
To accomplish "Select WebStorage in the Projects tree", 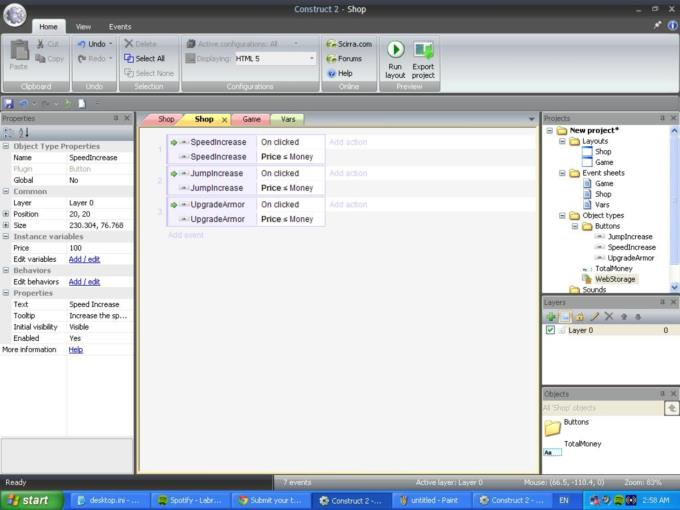I will point(615,279).
